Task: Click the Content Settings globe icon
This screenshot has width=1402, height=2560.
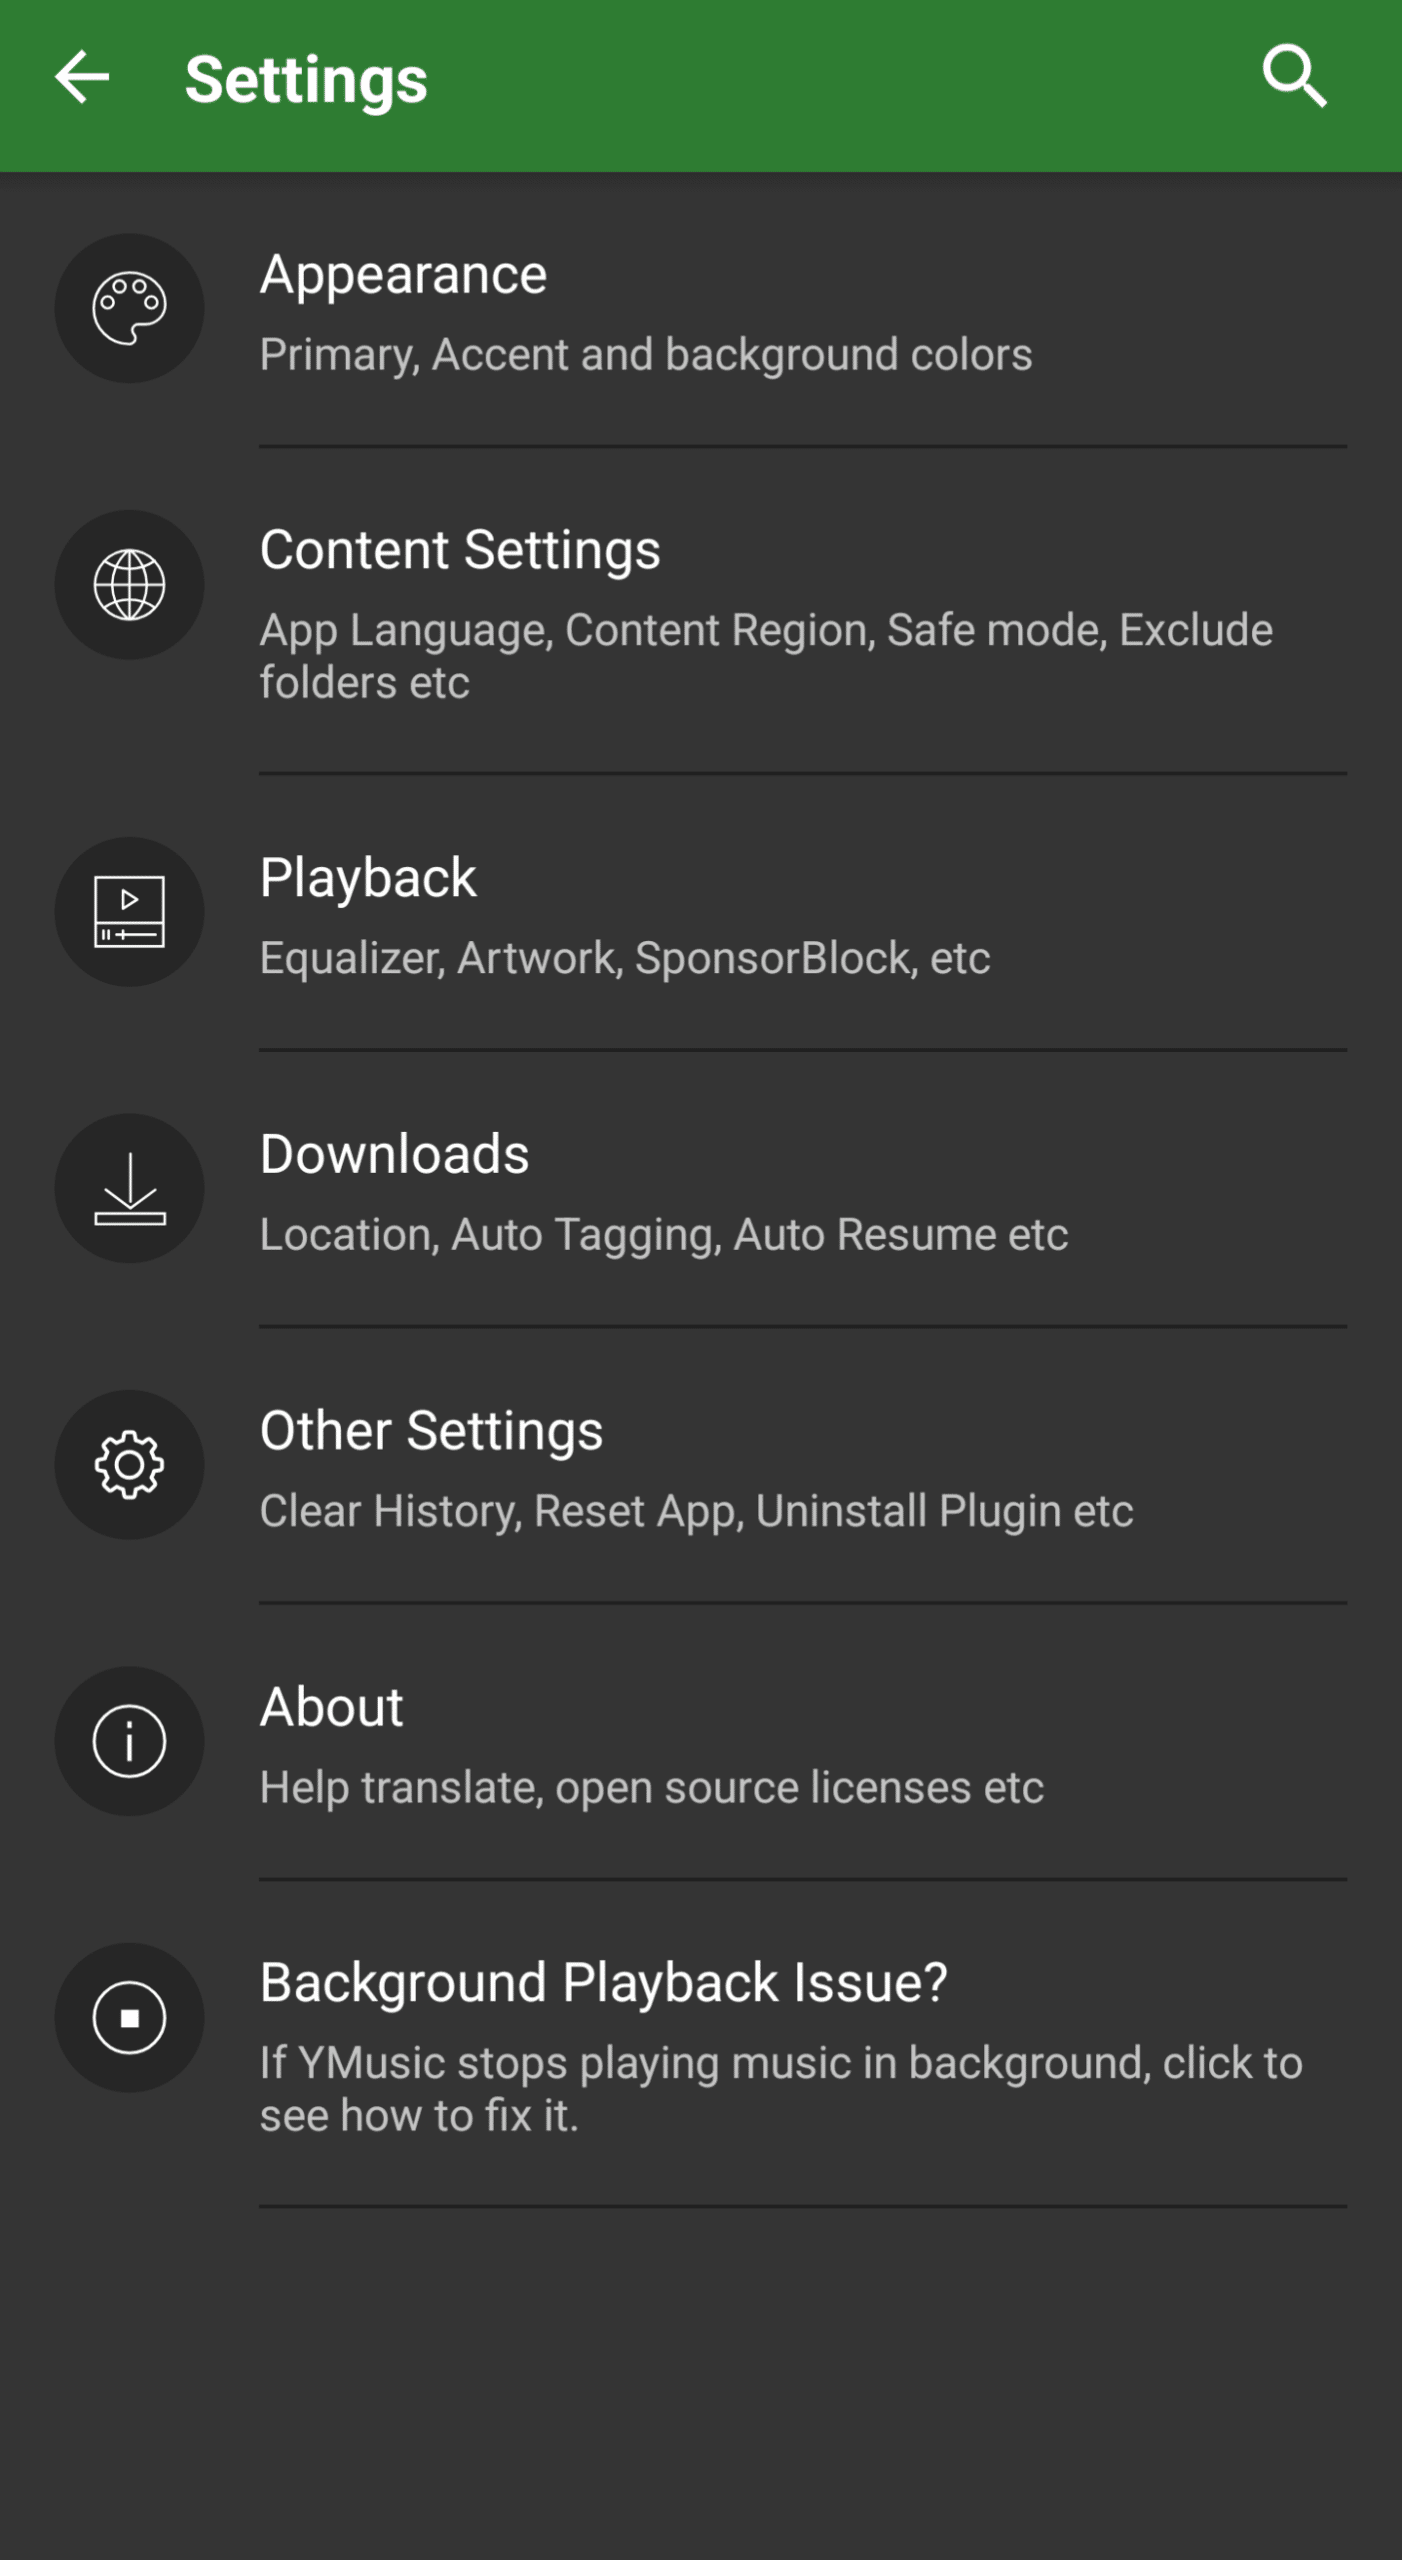Action: pyautogui.click(x=129, y=585)
